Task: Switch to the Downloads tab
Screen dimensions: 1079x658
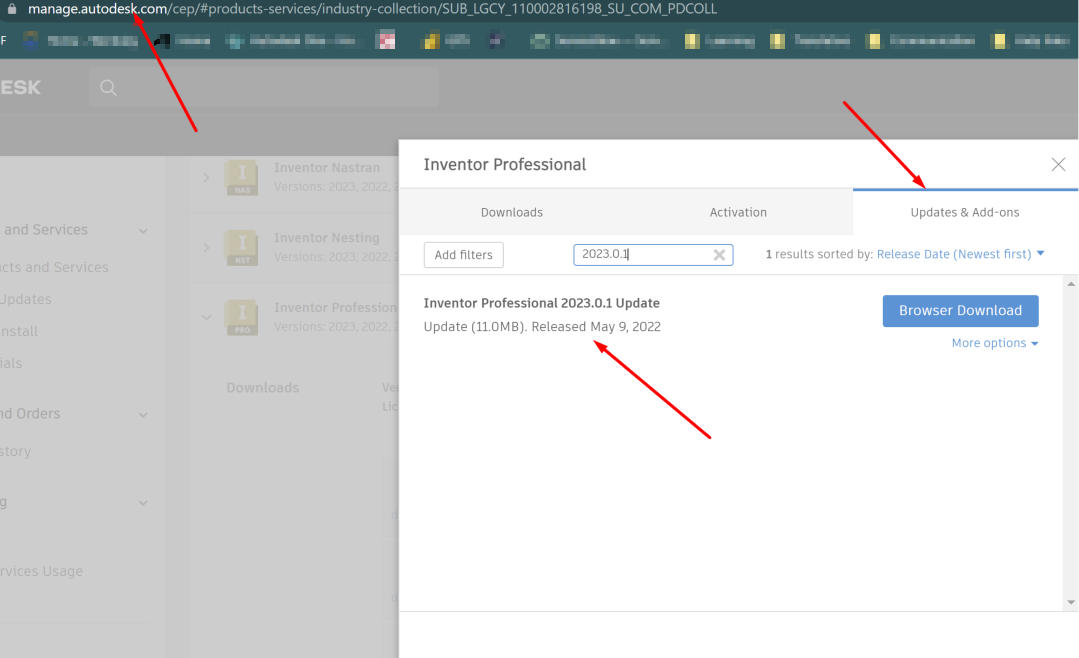Action: pyautogui.click(x=511, y=212)
